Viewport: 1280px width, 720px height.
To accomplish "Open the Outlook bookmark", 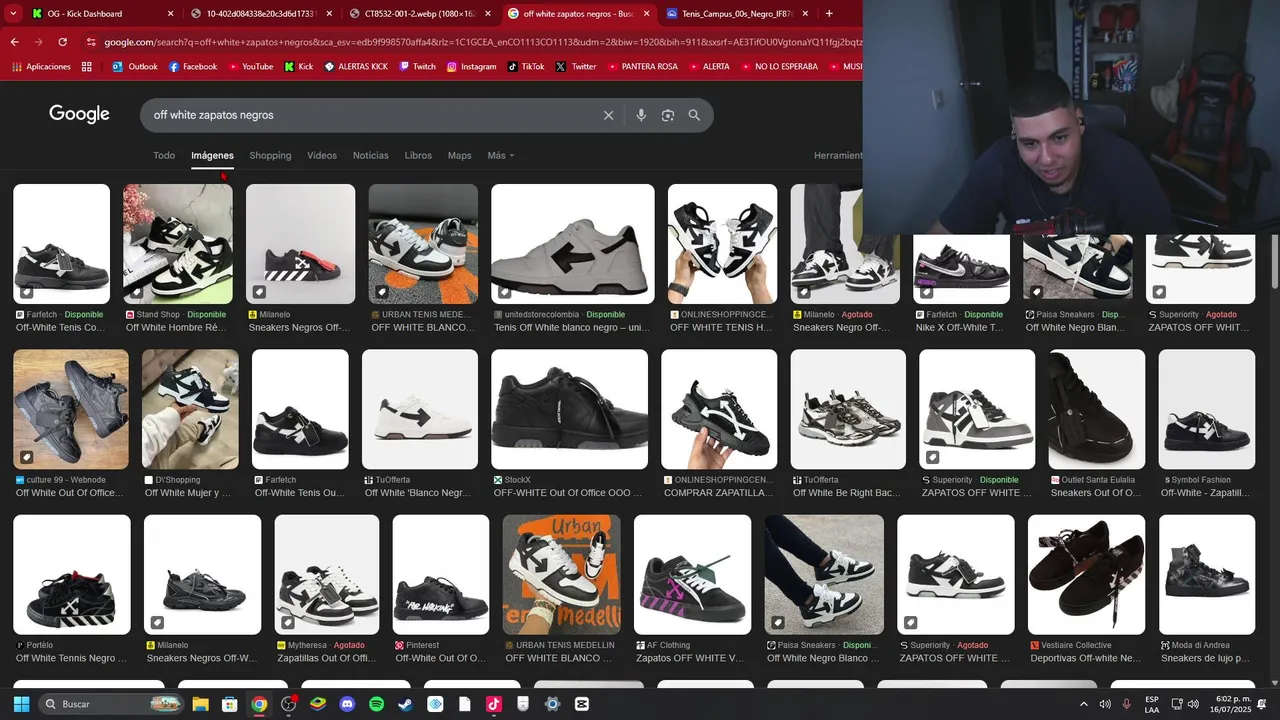I will (x=135, y=67).
